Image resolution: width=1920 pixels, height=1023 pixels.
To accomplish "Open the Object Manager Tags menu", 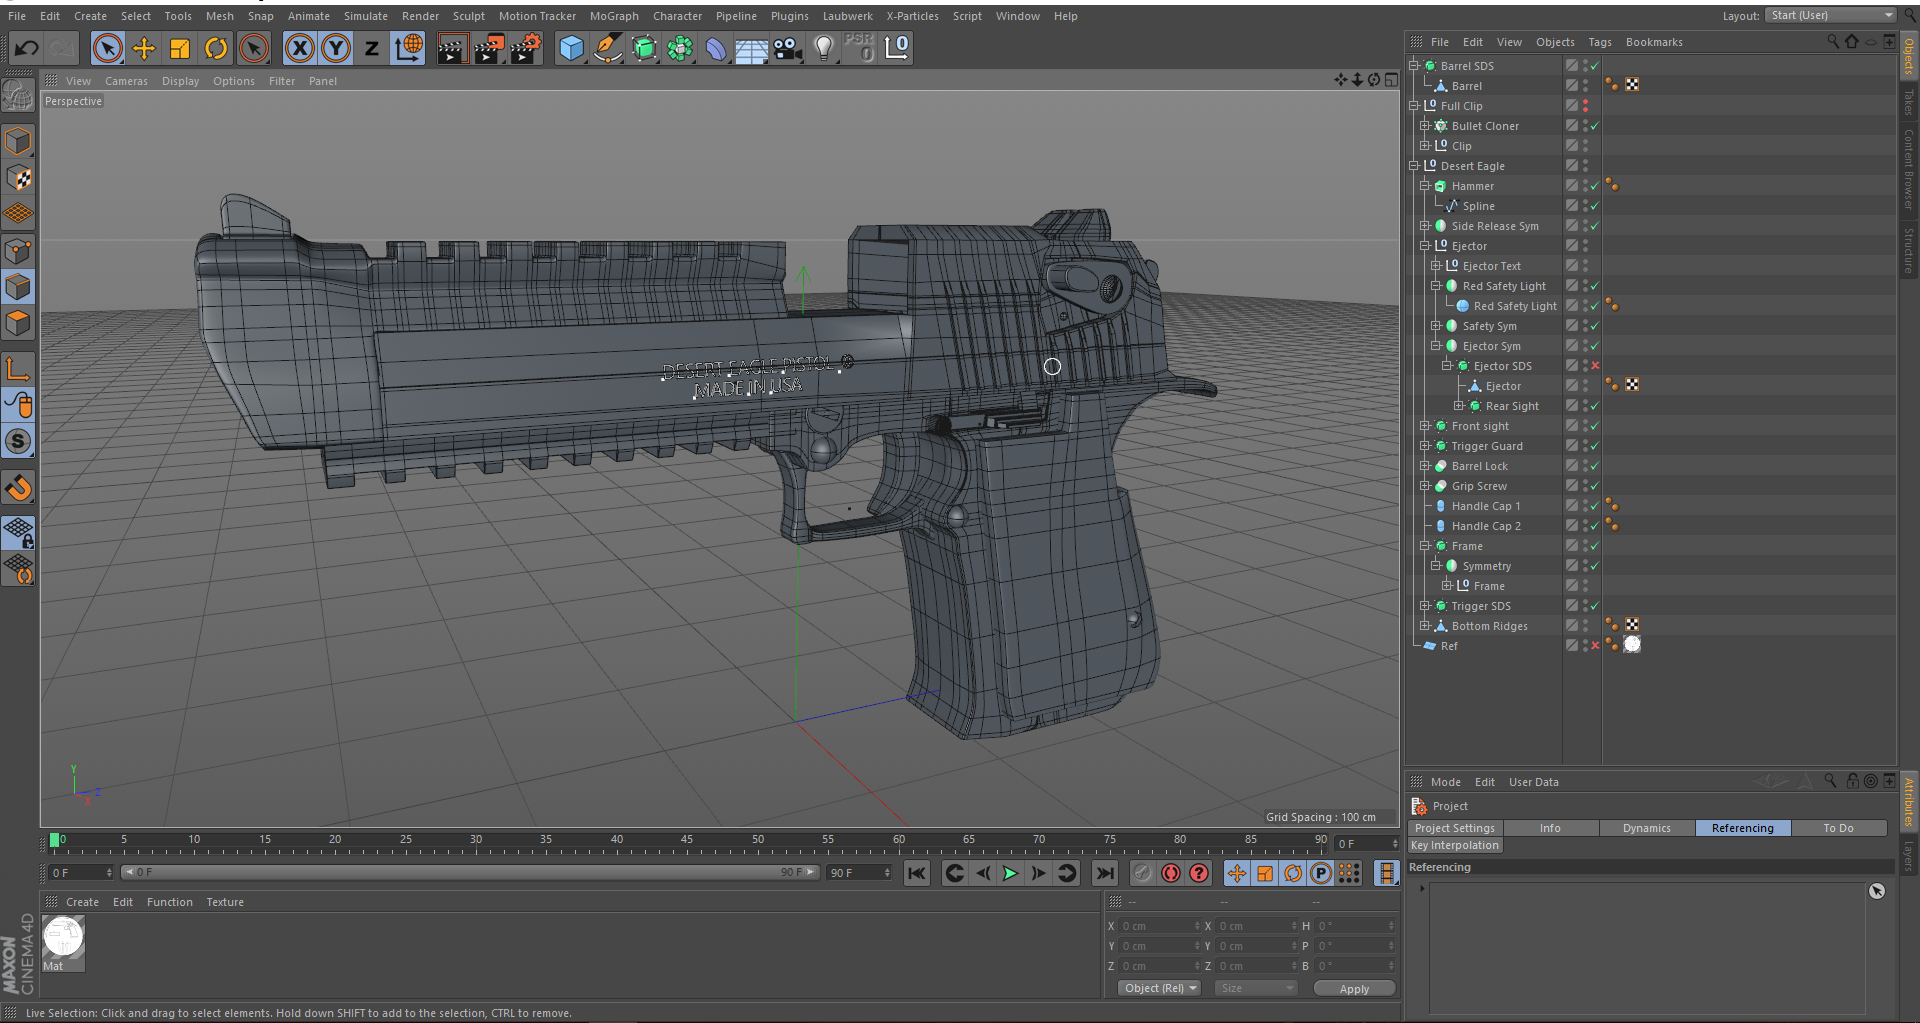I will (1600, 42).
